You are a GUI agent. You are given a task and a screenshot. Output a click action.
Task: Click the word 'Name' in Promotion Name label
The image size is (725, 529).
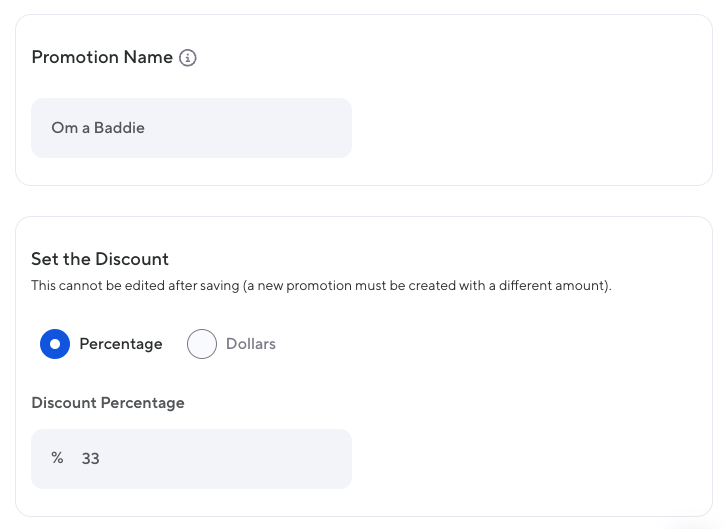148,58
